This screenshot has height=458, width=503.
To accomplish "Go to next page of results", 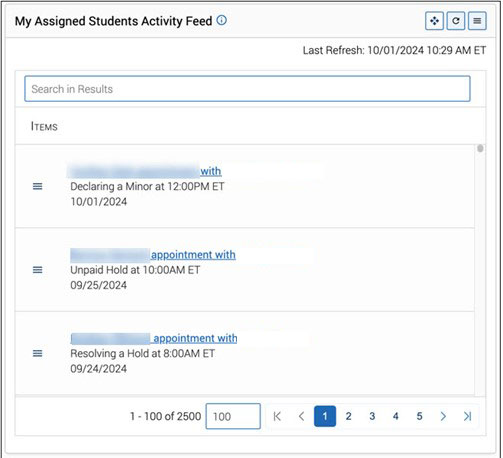I will pos(443,416).
